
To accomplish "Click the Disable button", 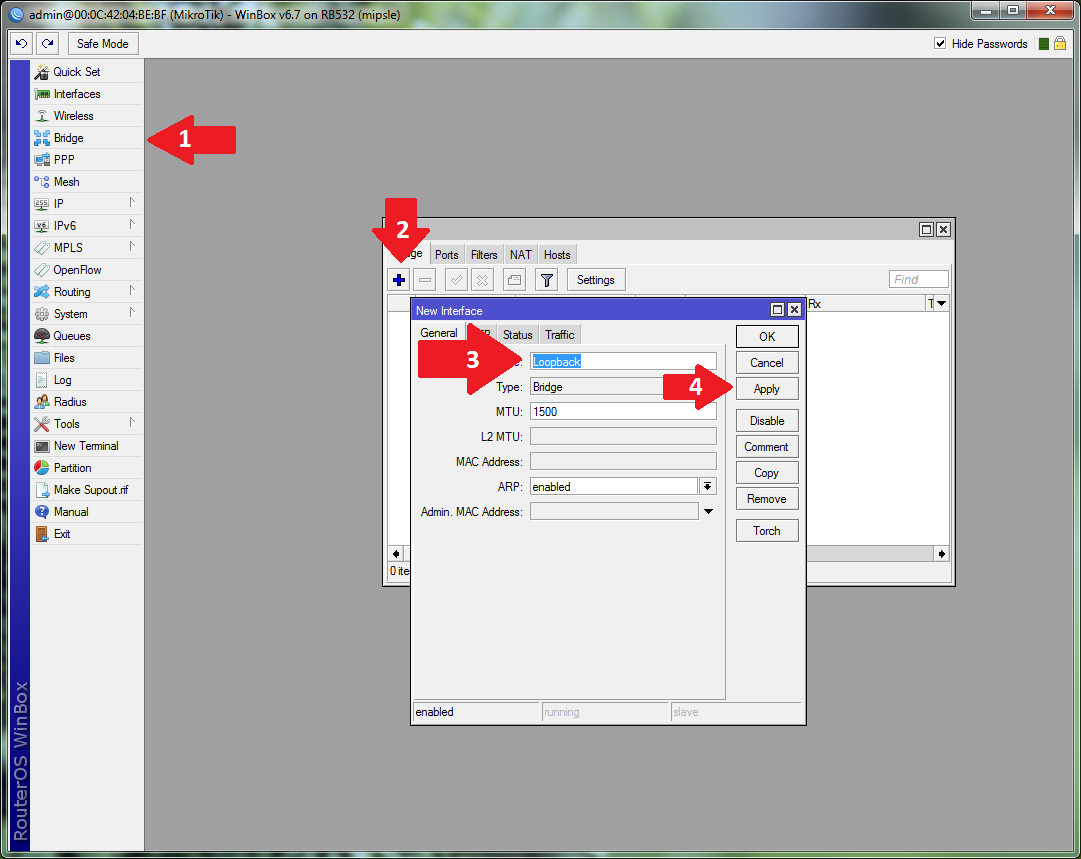I will [767, 421].
